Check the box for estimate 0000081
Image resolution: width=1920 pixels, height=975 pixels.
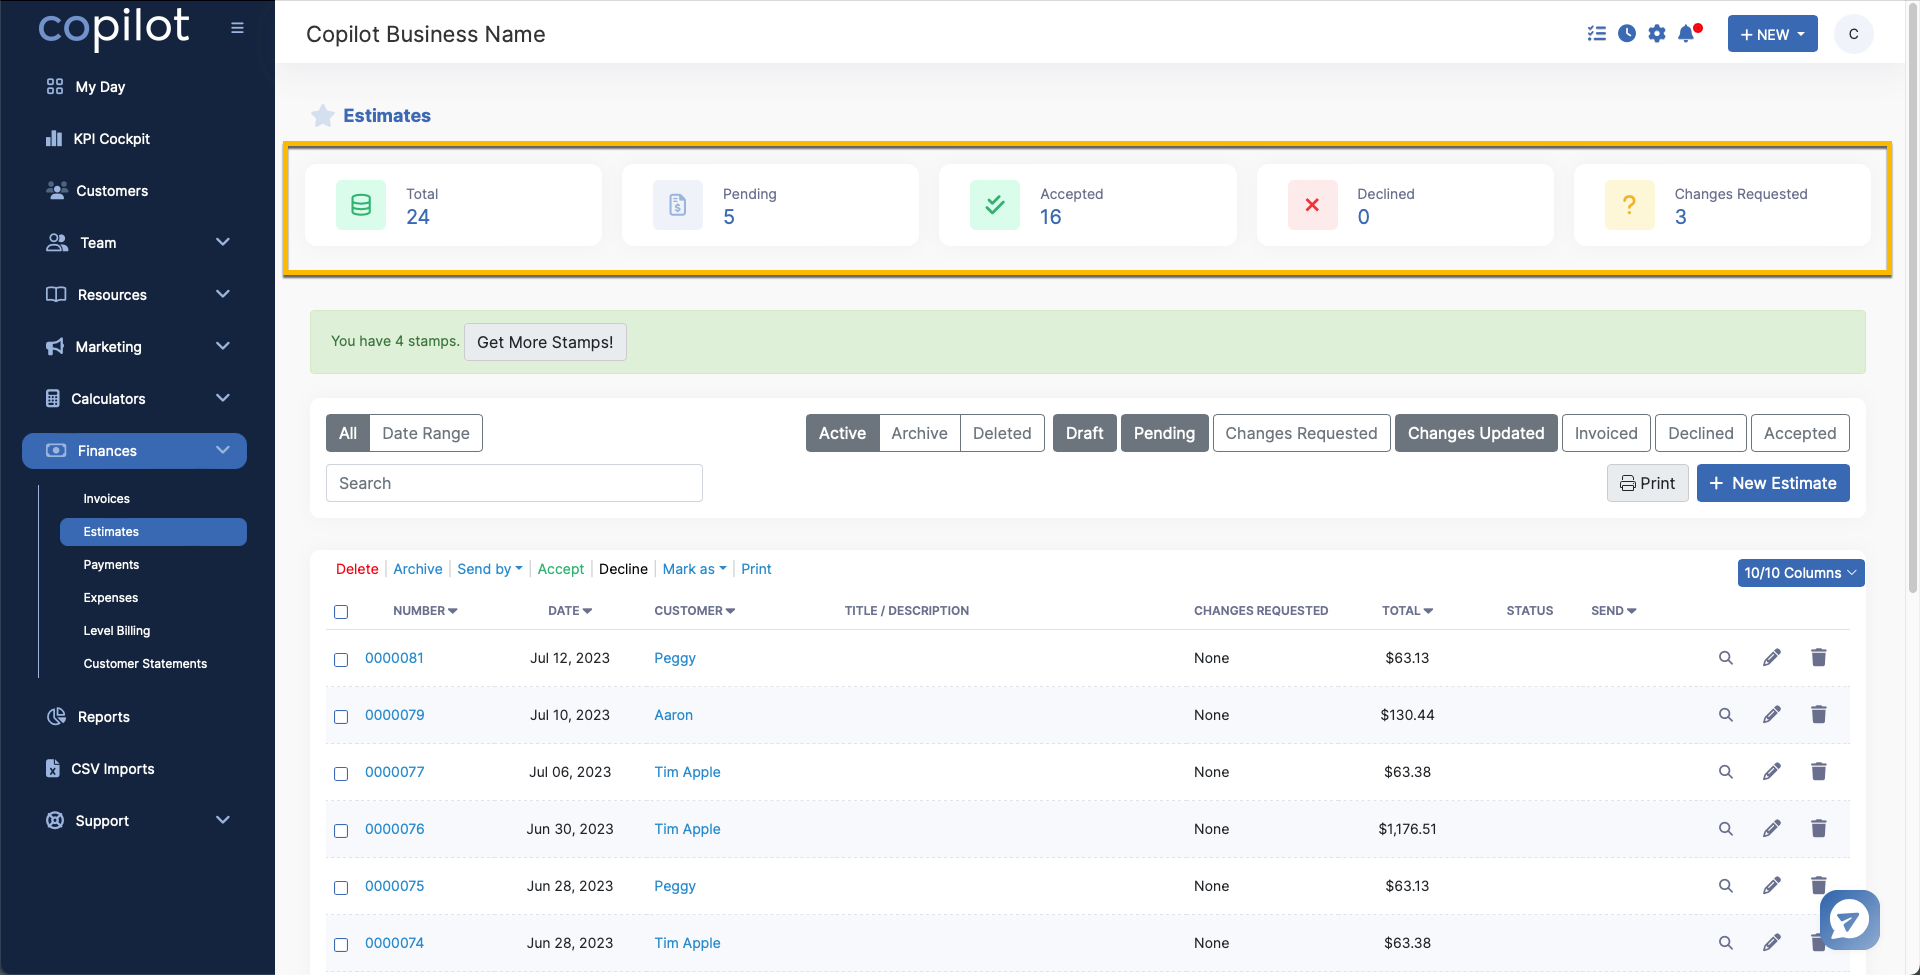341,660
